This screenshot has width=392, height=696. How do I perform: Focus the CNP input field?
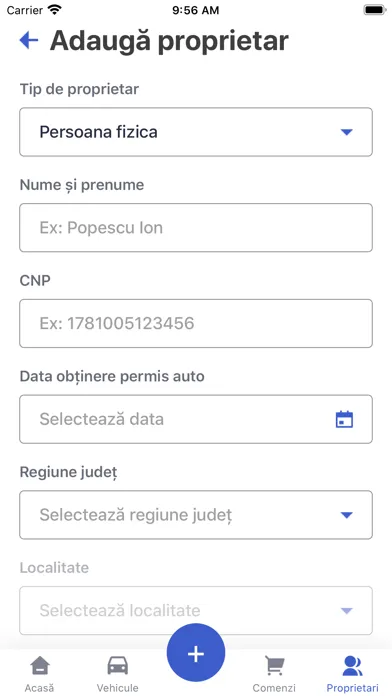click(196, 323)
